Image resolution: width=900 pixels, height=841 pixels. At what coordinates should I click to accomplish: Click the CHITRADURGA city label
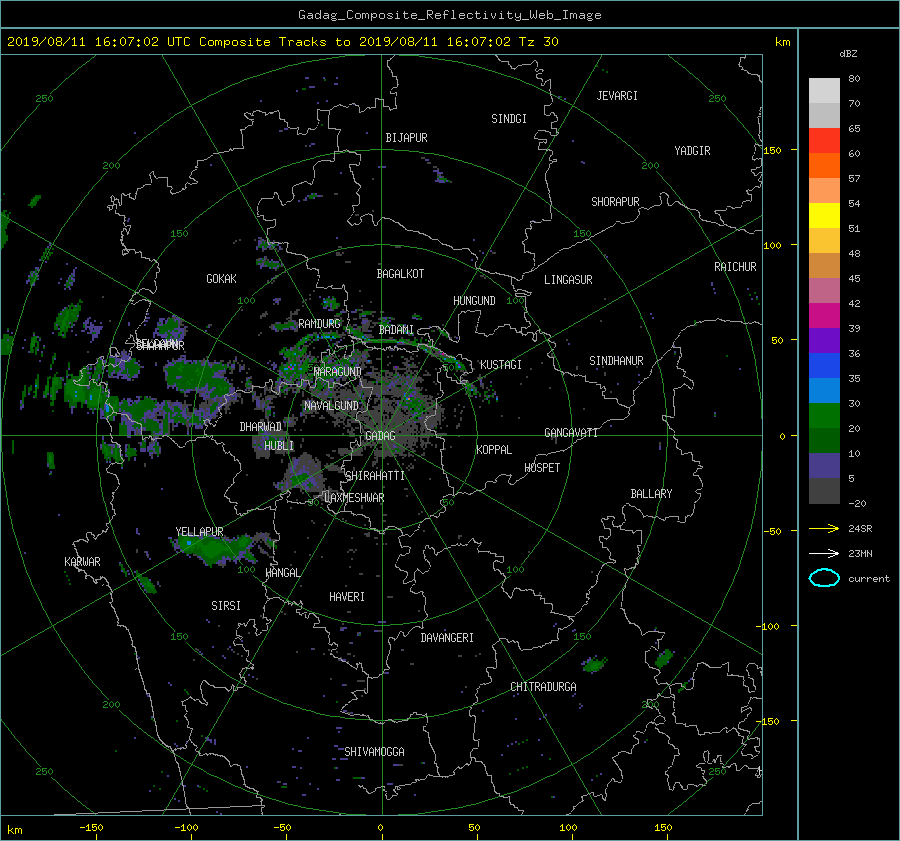543,687
